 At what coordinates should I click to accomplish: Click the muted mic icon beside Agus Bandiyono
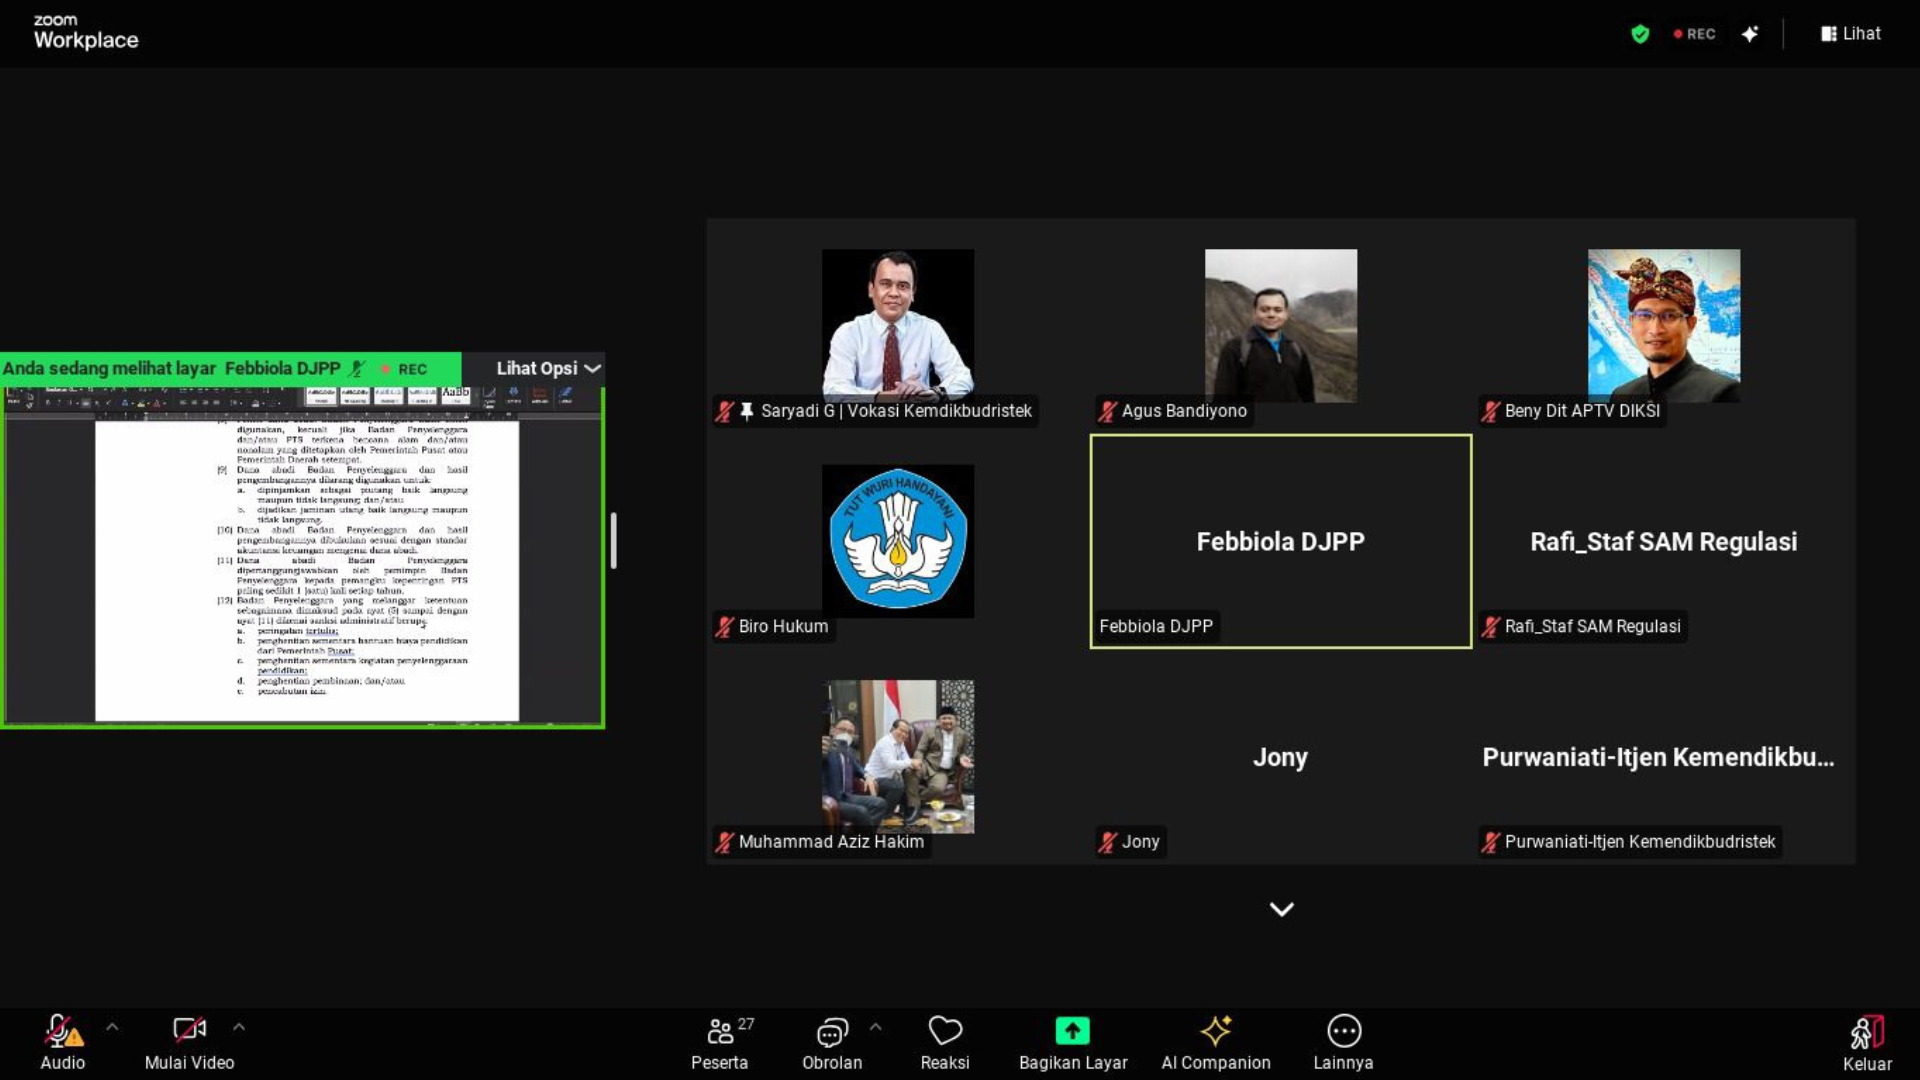1107,411
